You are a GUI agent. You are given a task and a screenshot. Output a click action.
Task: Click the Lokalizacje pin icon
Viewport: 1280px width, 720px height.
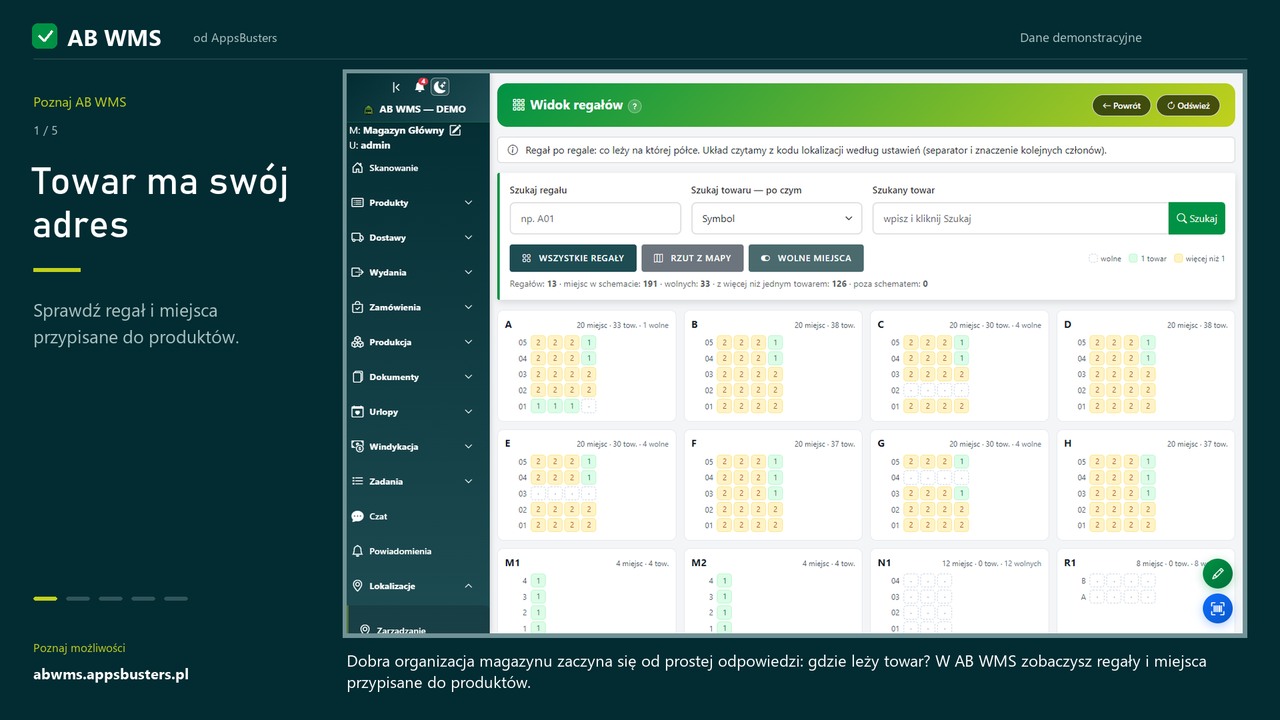(358, 586)
